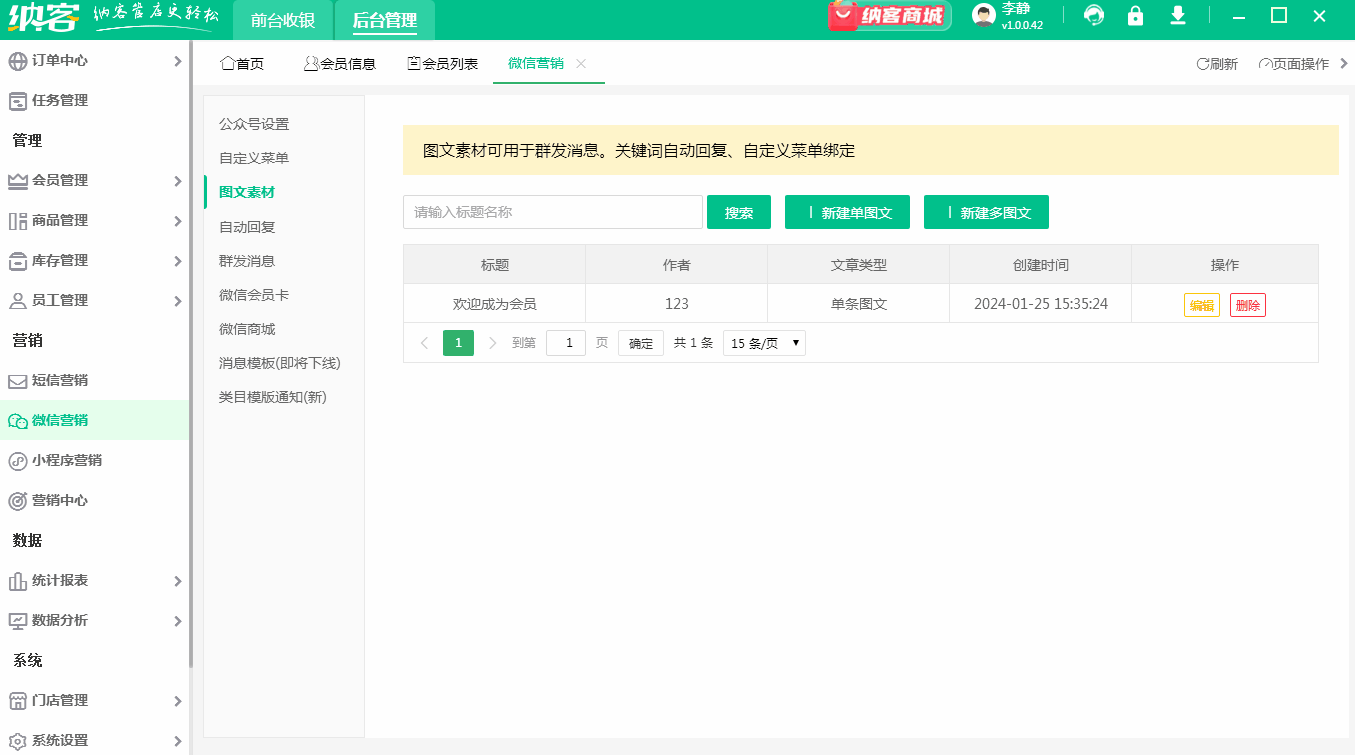Click the 纳客商城 banner
This screenshot has width=1355, height=755.
(888, 17)
